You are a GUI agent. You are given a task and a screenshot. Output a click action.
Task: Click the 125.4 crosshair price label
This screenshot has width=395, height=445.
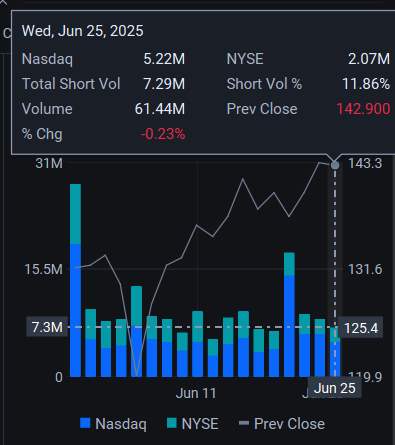[x=361, y=328]
